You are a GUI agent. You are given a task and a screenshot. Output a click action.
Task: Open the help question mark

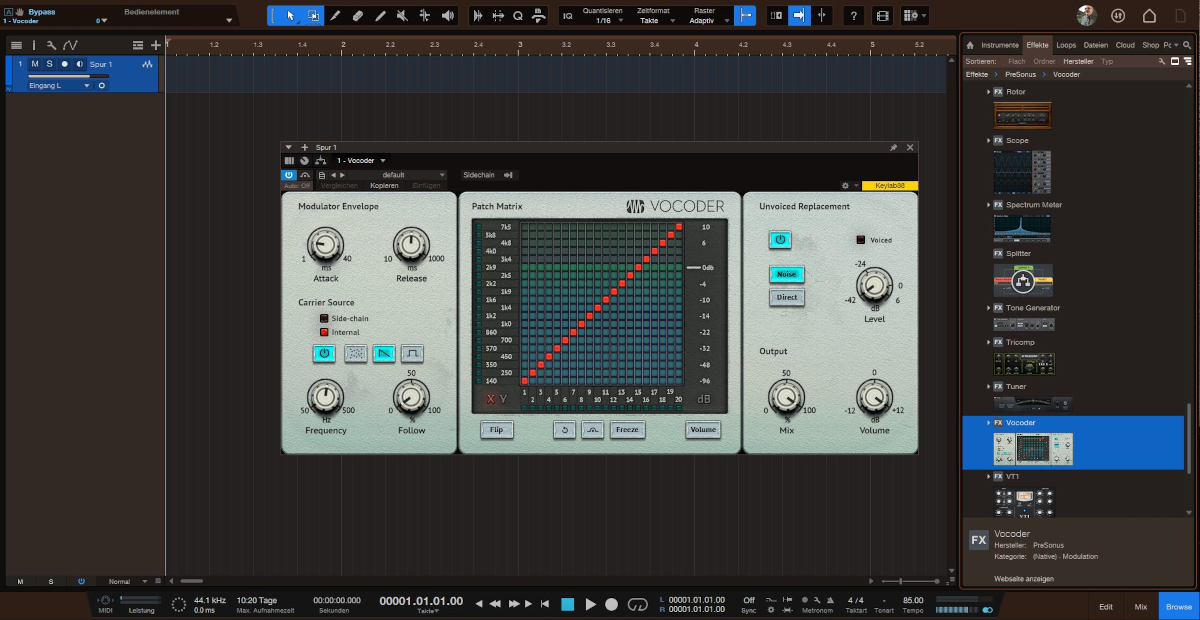pos(853,15)
